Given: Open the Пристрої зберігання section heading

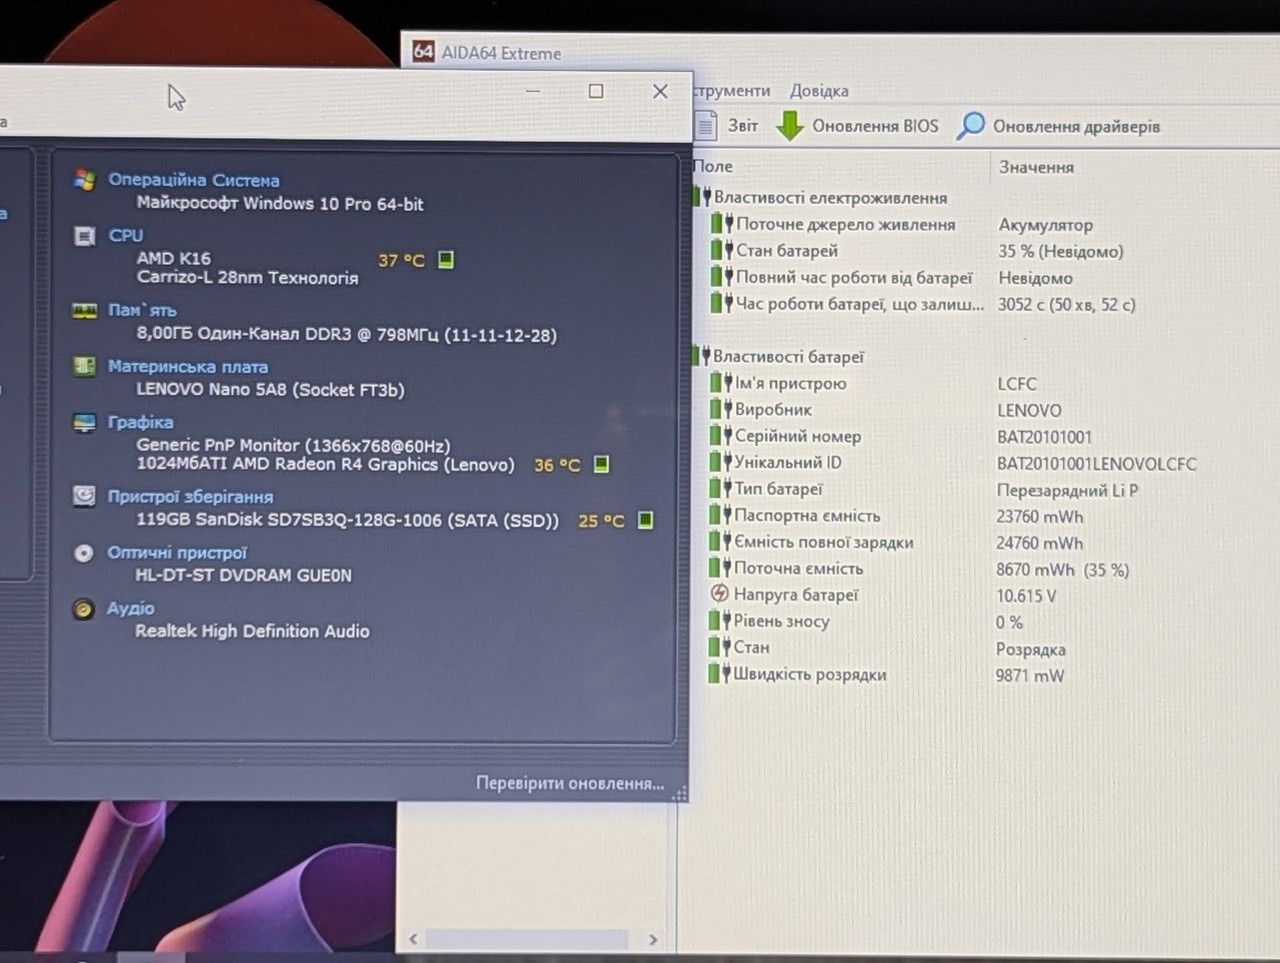Looking at the screenshot, I should pyautogui.click(x=190, y=496).
